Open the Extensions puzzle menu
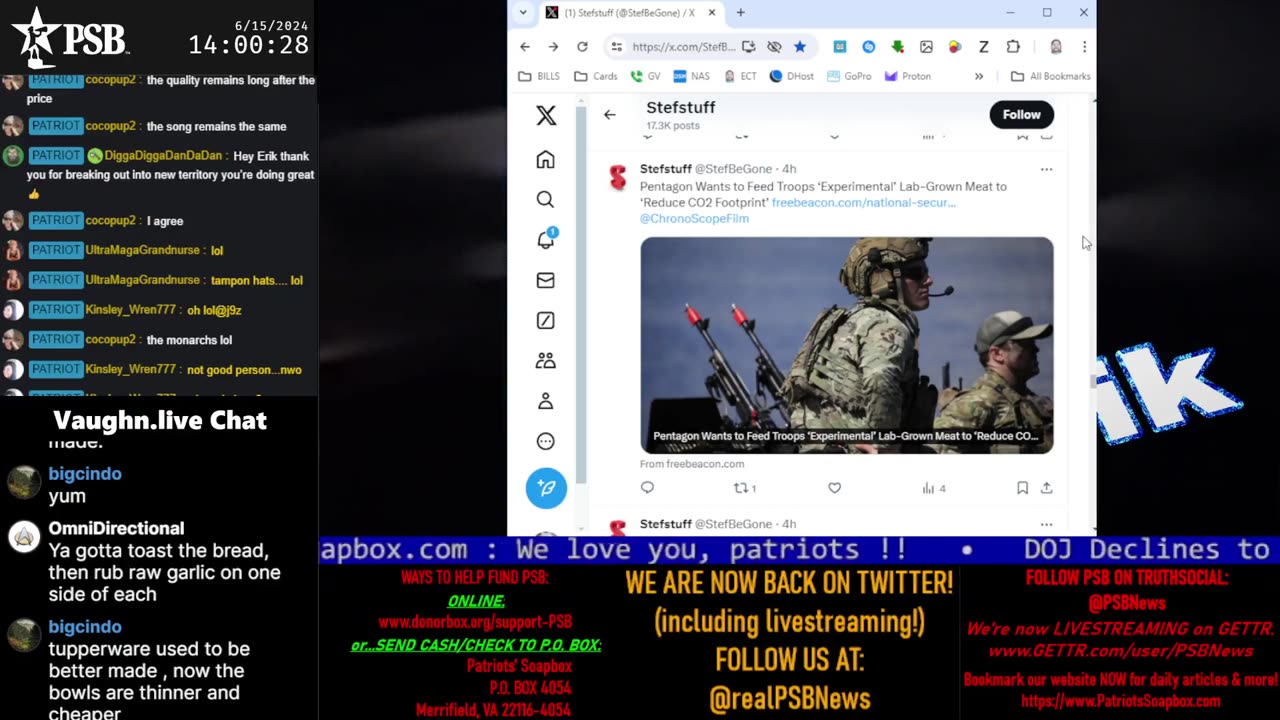The height and width of the screenshot is (720, 1280). click(1013, 47)
